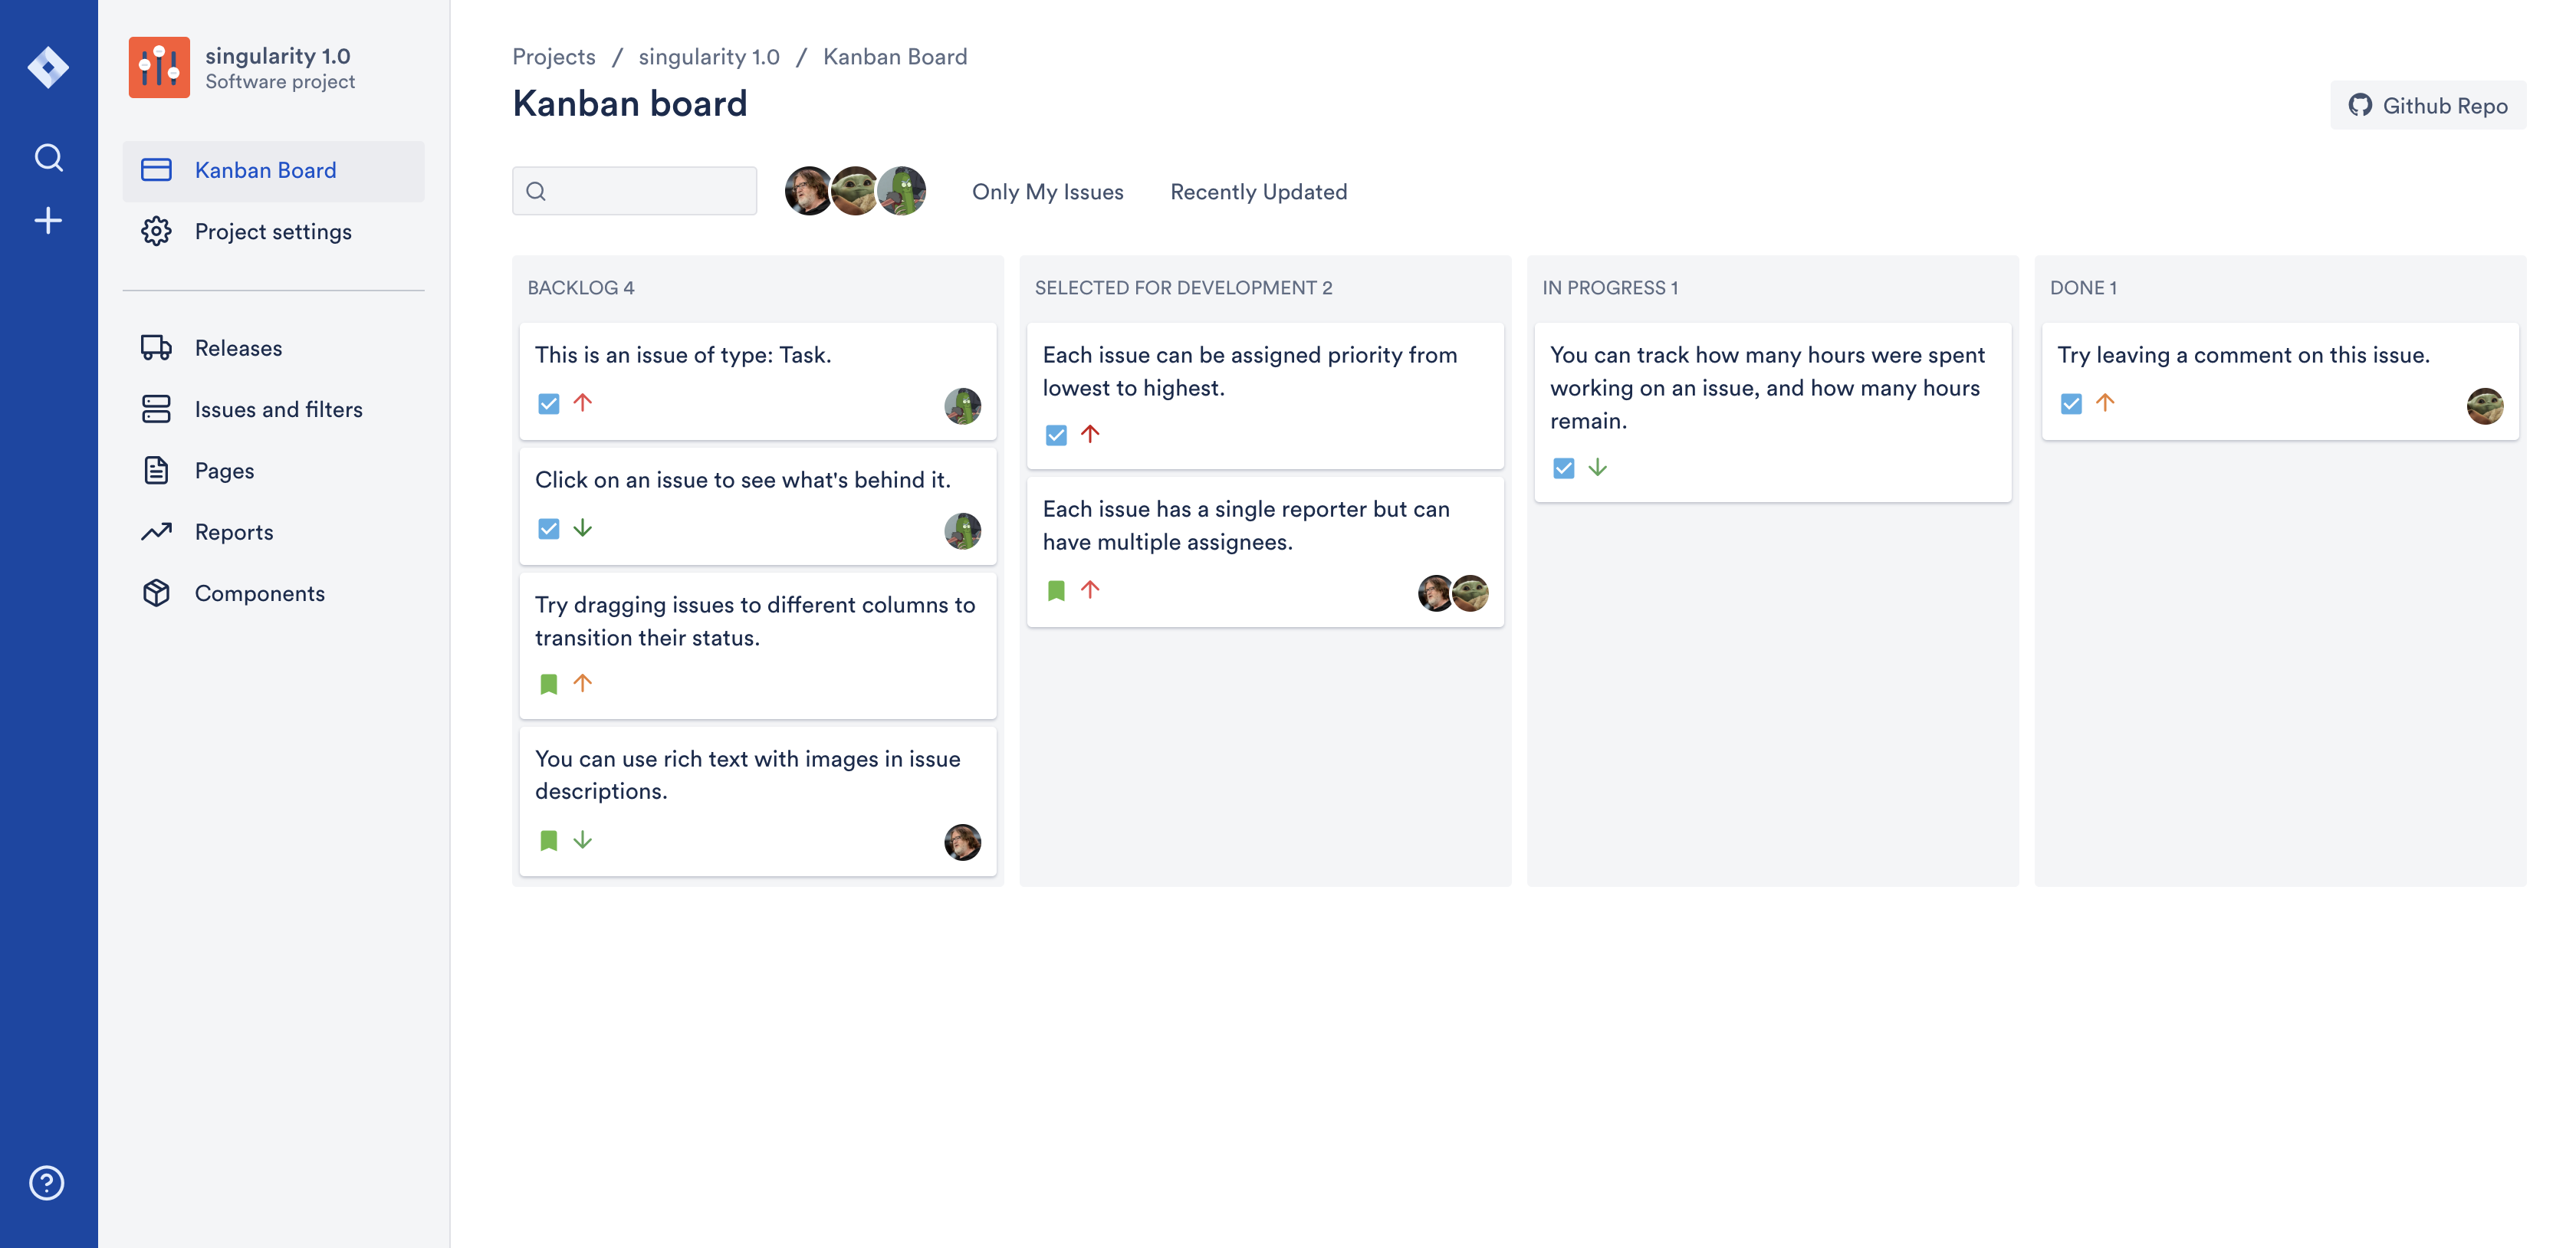Filter by the first user avatar
The height and width of the screenshot is (1248, 2576).
coord(807,191)
